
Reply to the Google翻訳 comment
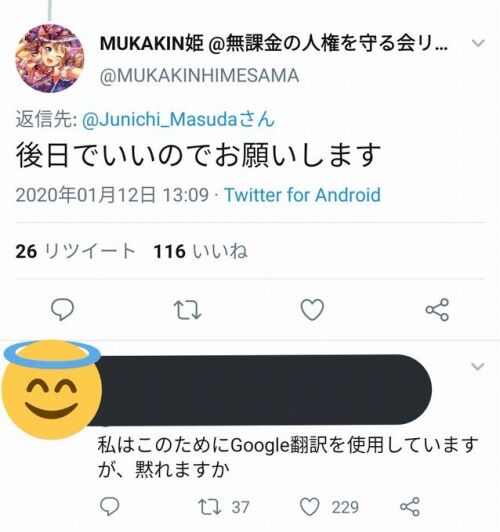110,507
